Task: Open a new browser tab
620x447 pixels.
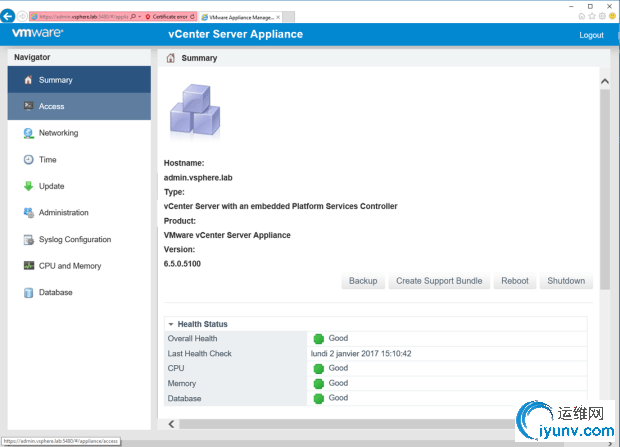Action: [x=289, y=17]
